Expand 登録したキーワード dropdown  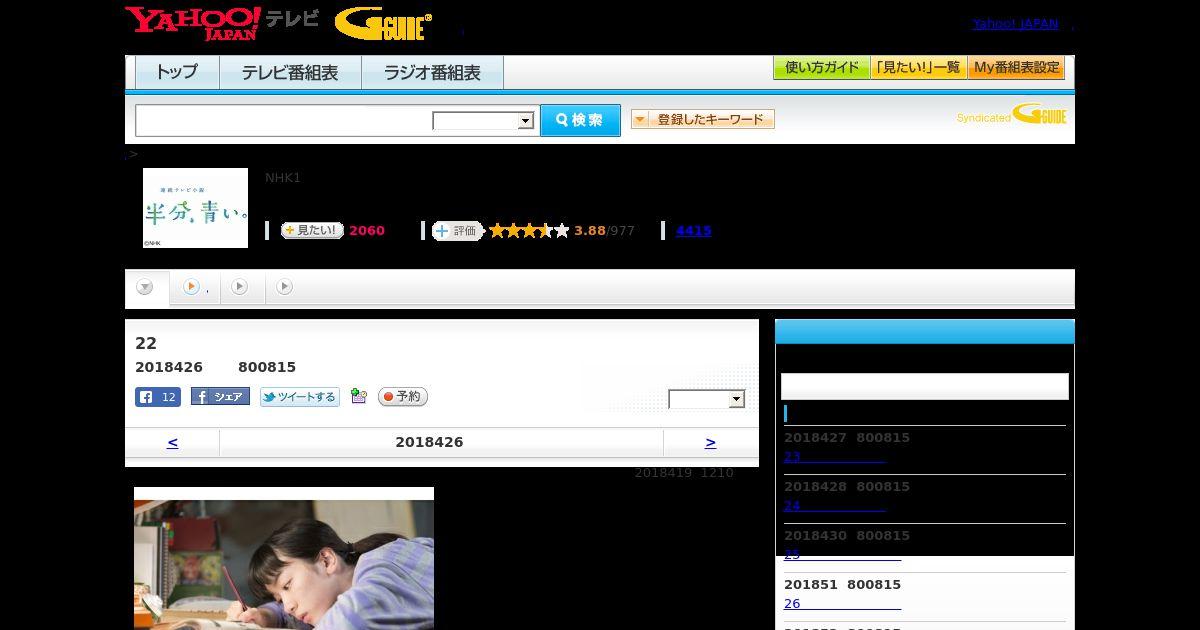pyautogui.click(x=703, y=120)
